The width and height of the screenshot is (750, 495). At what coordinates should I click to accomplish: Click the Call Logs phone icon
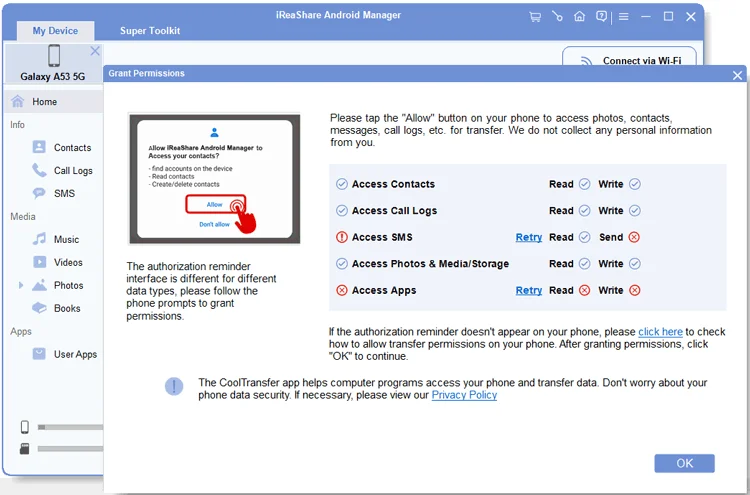(39, 170)
